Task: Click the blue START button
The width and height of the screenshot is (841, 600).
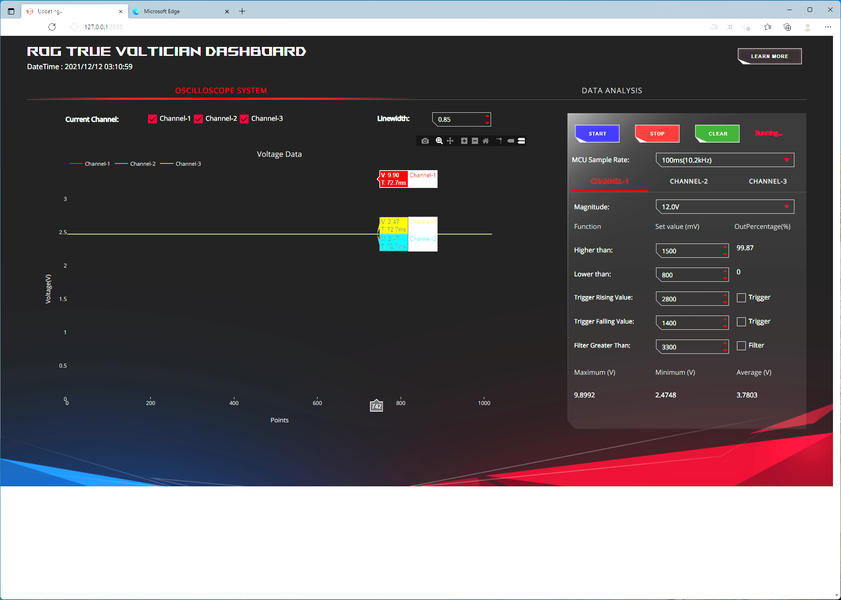Action: 597,134
